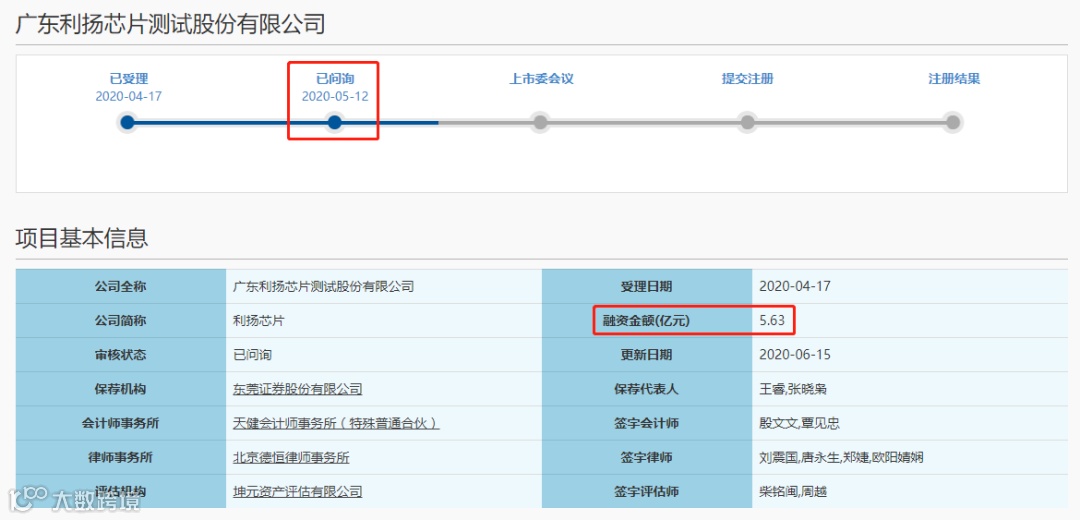Click the 已受理 stage marker dot
Screen dimensions: 1080x520
coord(127,123)
